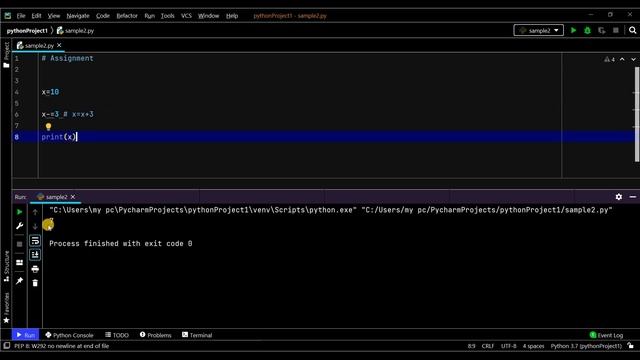
Task: Open the Terminal tool window
Action: click(197, 335)
